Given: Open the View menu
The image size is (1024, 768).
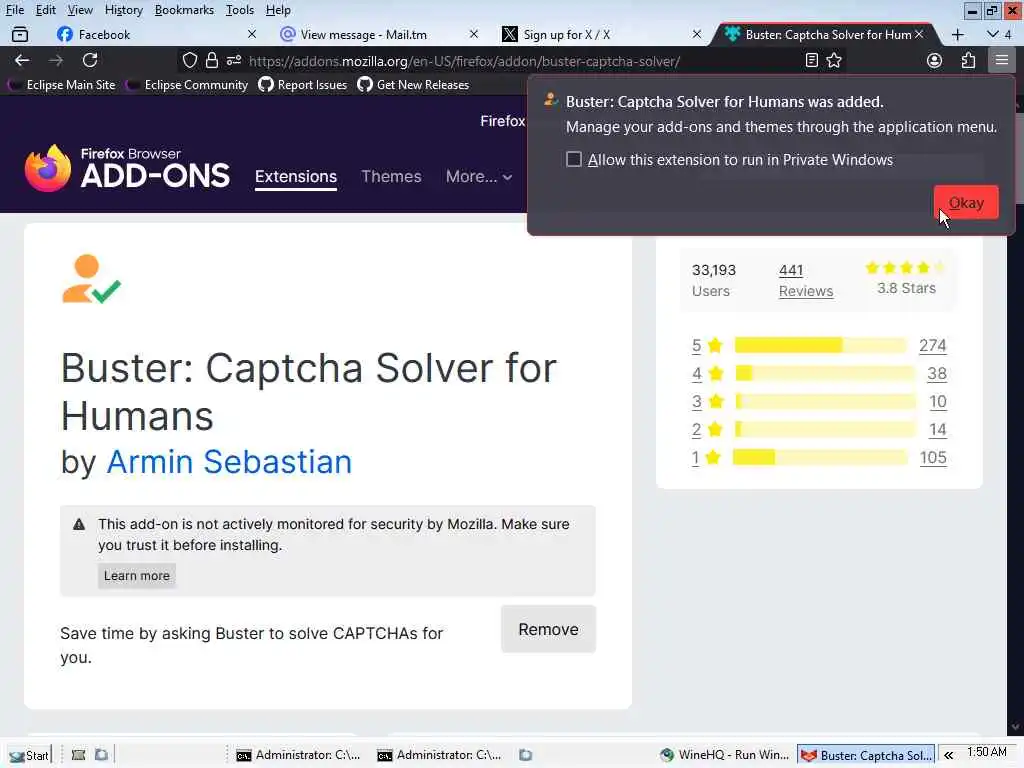Looking at the screenshot, I should (80, 10).
